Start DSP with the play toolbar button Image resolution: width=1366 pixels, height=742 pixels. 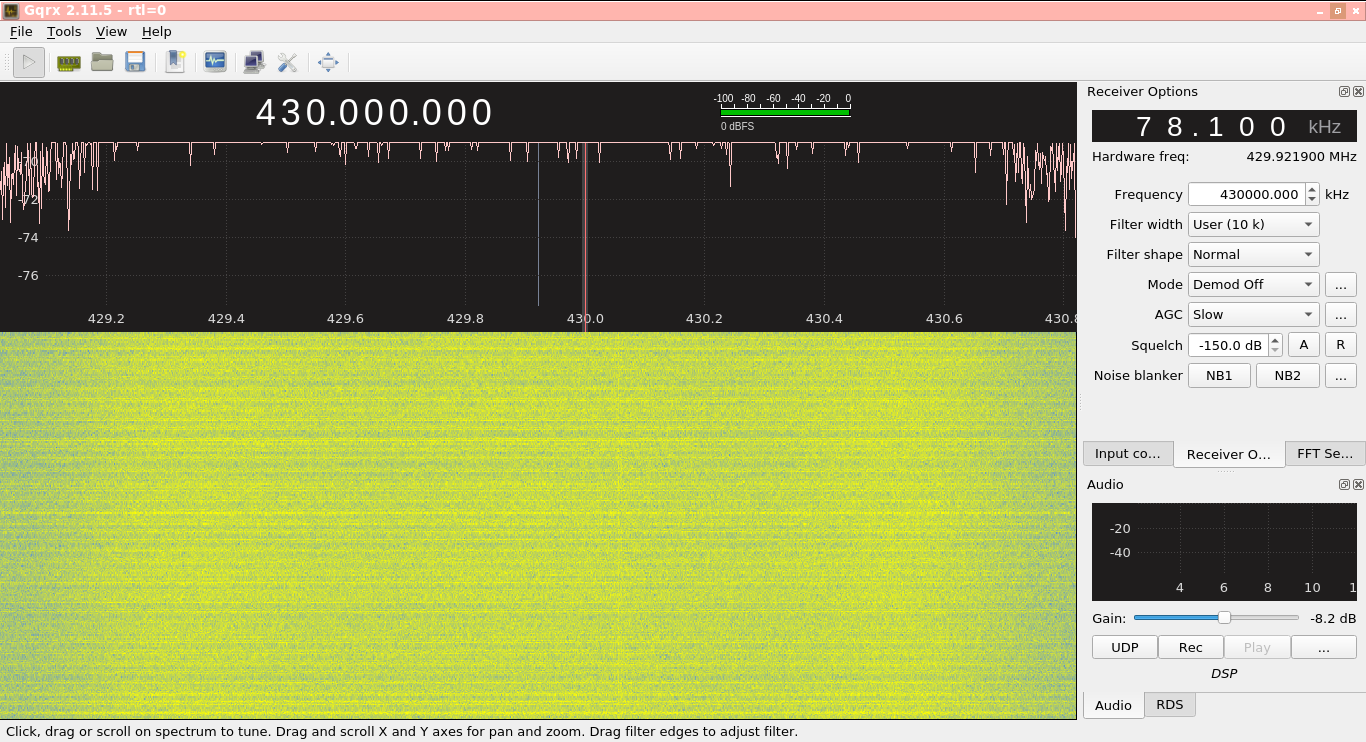coord(29,62)
